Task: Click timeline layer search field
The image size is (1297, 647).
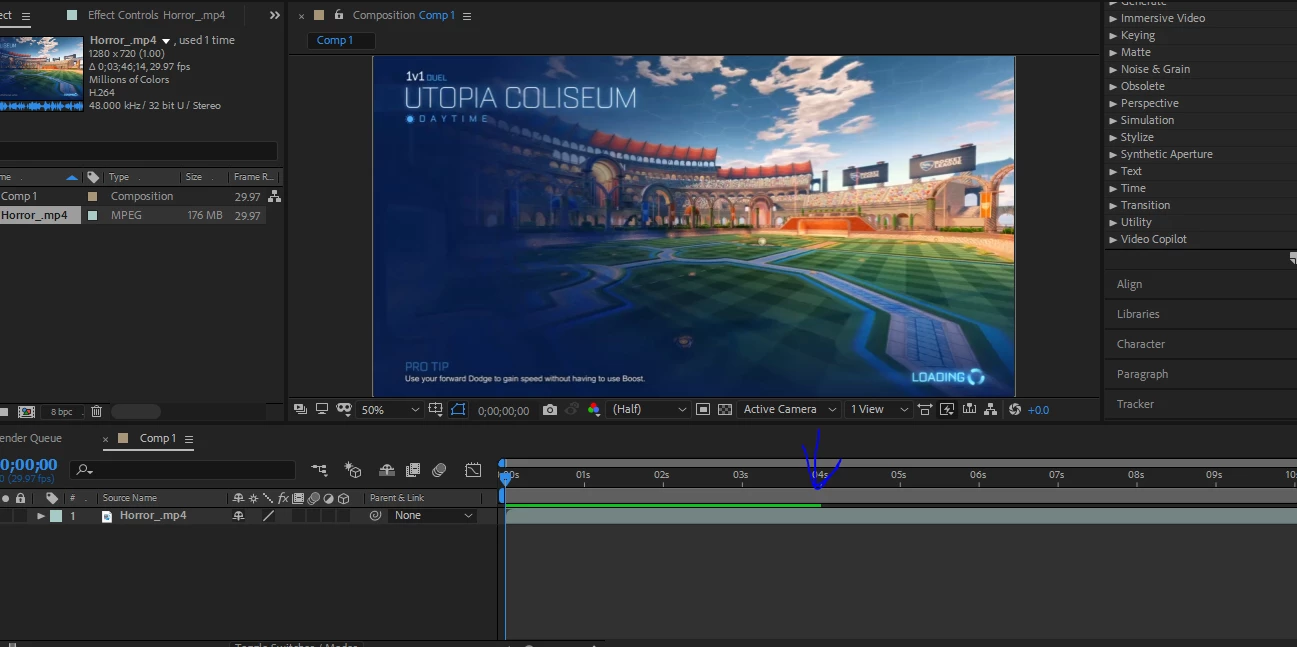Action: tap(183, 469)
